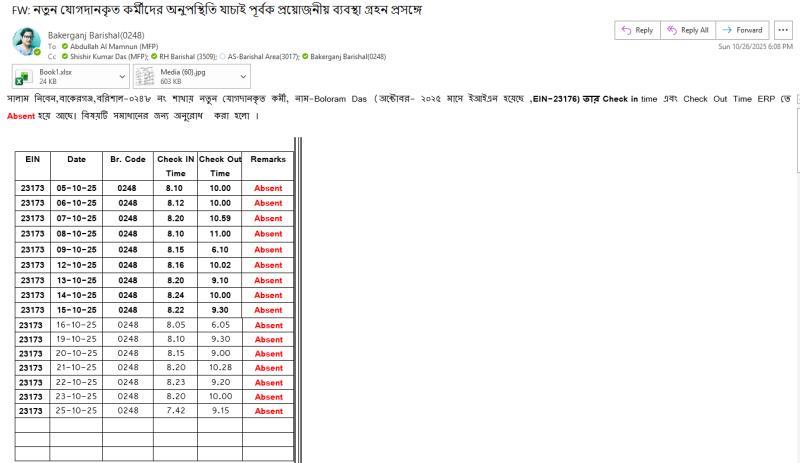Click presence icon beside Shishir Kumar Das
Image resolution: width=800 pixels, height=463 pixels.
[x=65, y=57]
